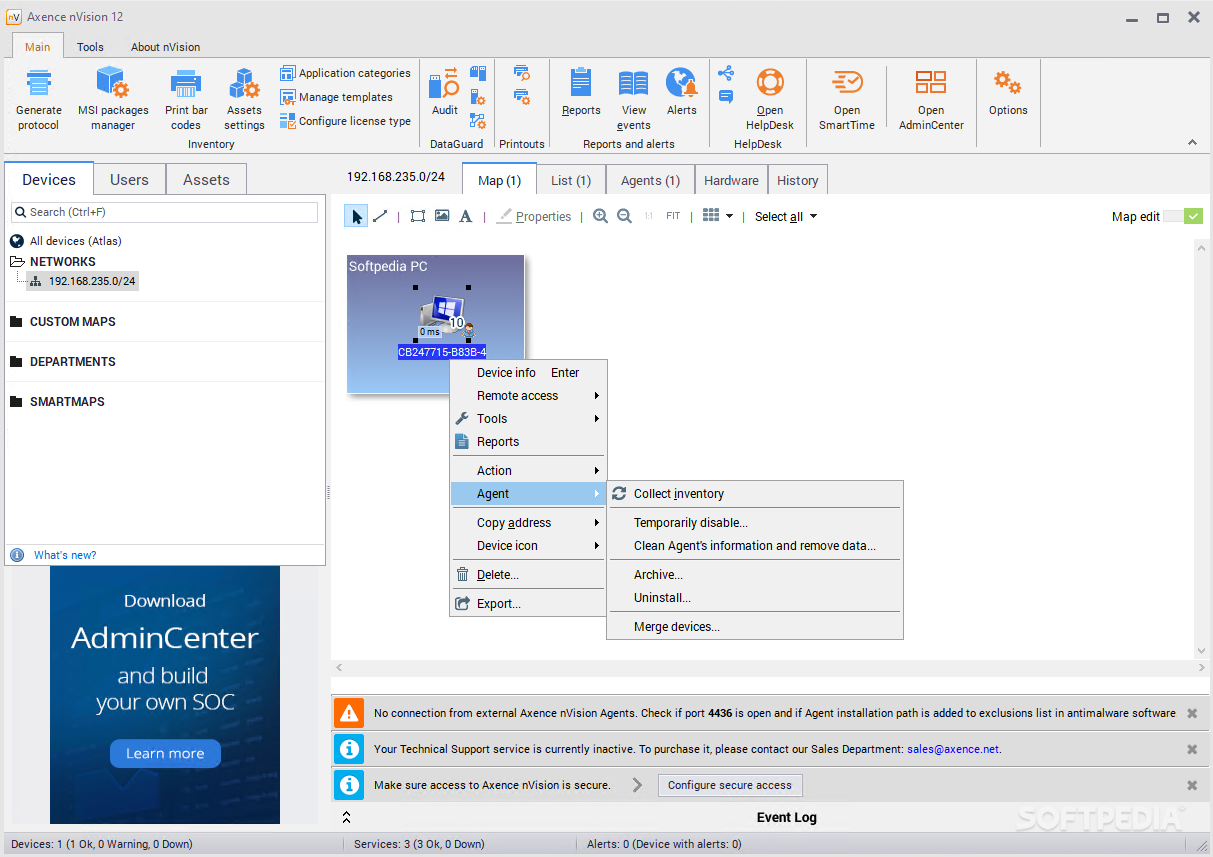Click Manage templates
This screenshot has width=1213, height=857.
(336, 97)
